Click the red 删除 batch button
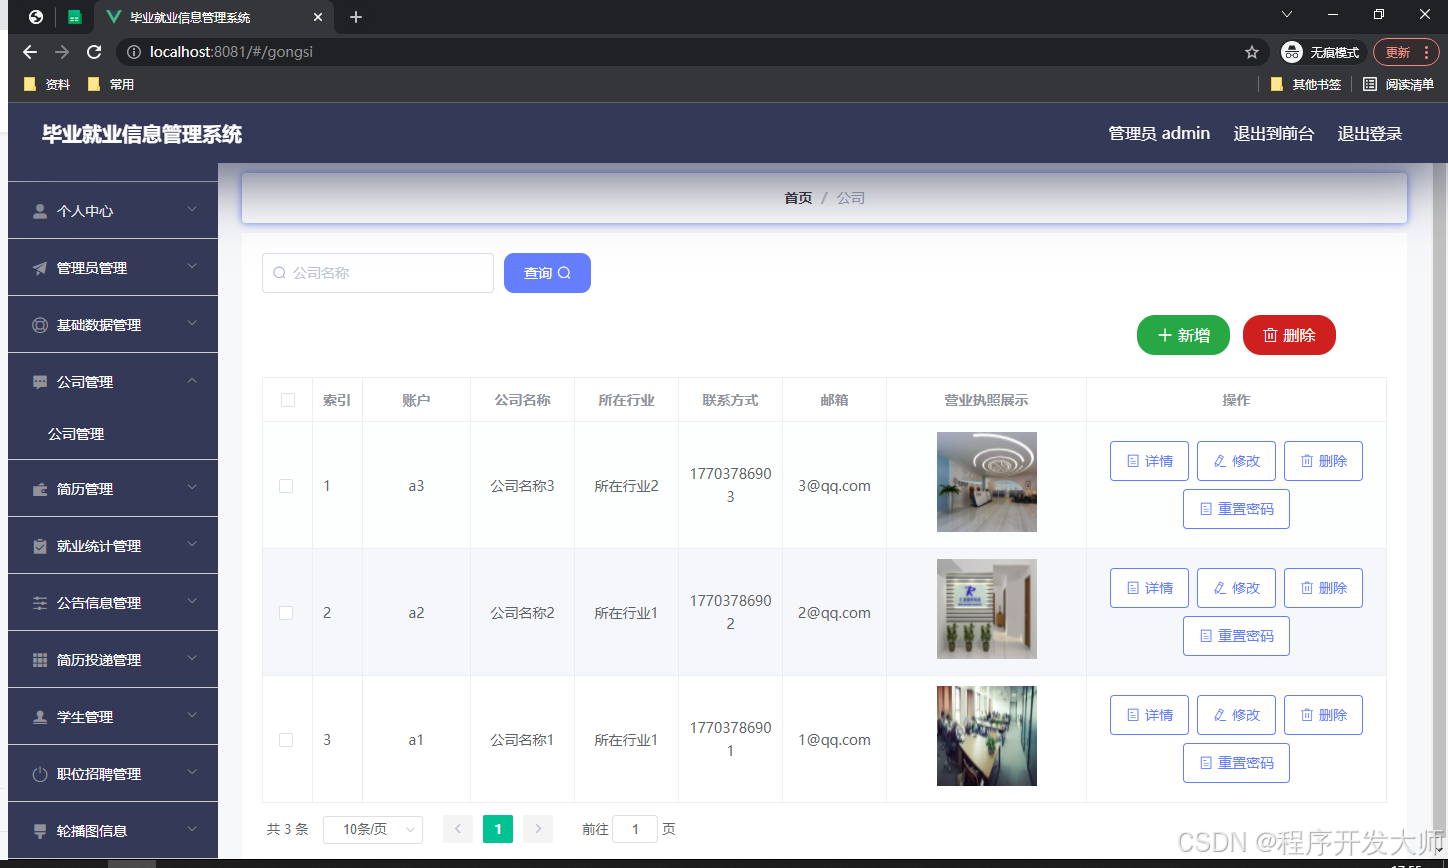 click(x=1289, y=335)
